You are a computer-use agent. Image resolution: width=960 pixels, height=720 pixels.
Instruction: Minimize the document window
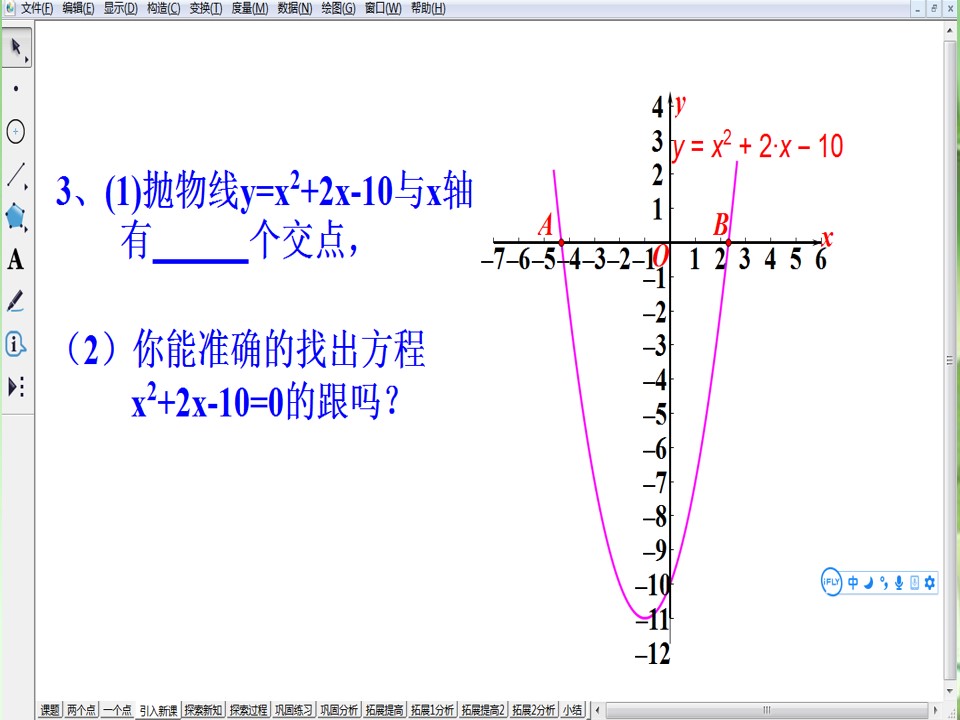coord(917,9)
